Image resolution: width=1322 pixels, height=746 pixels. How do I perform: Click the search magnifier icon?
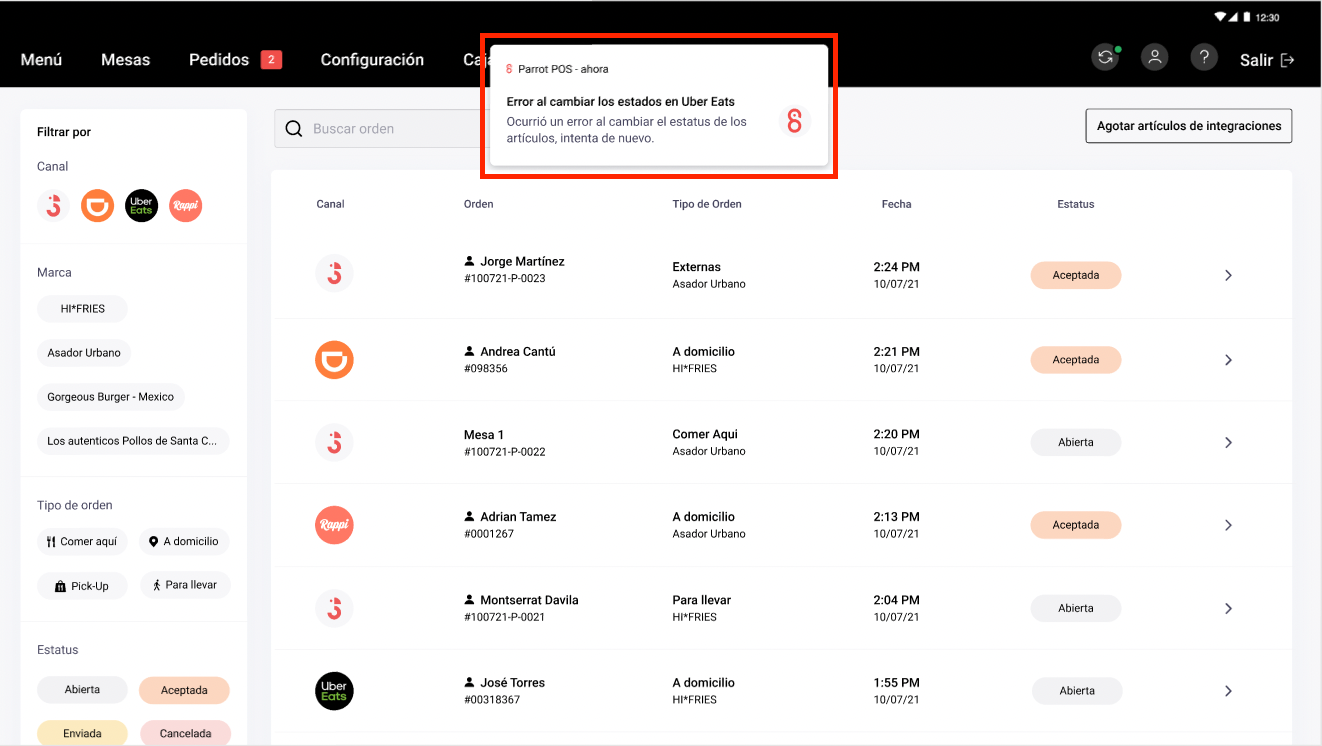(x=294, y=128)
